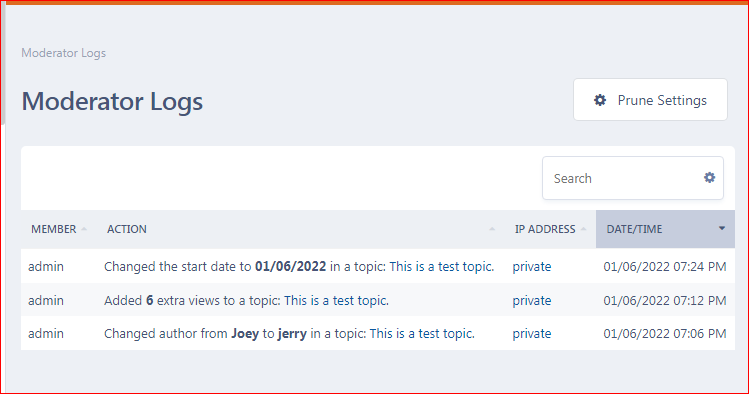
Task: Click private IP link for 07:06 PM entry
Action: [532, 333]
